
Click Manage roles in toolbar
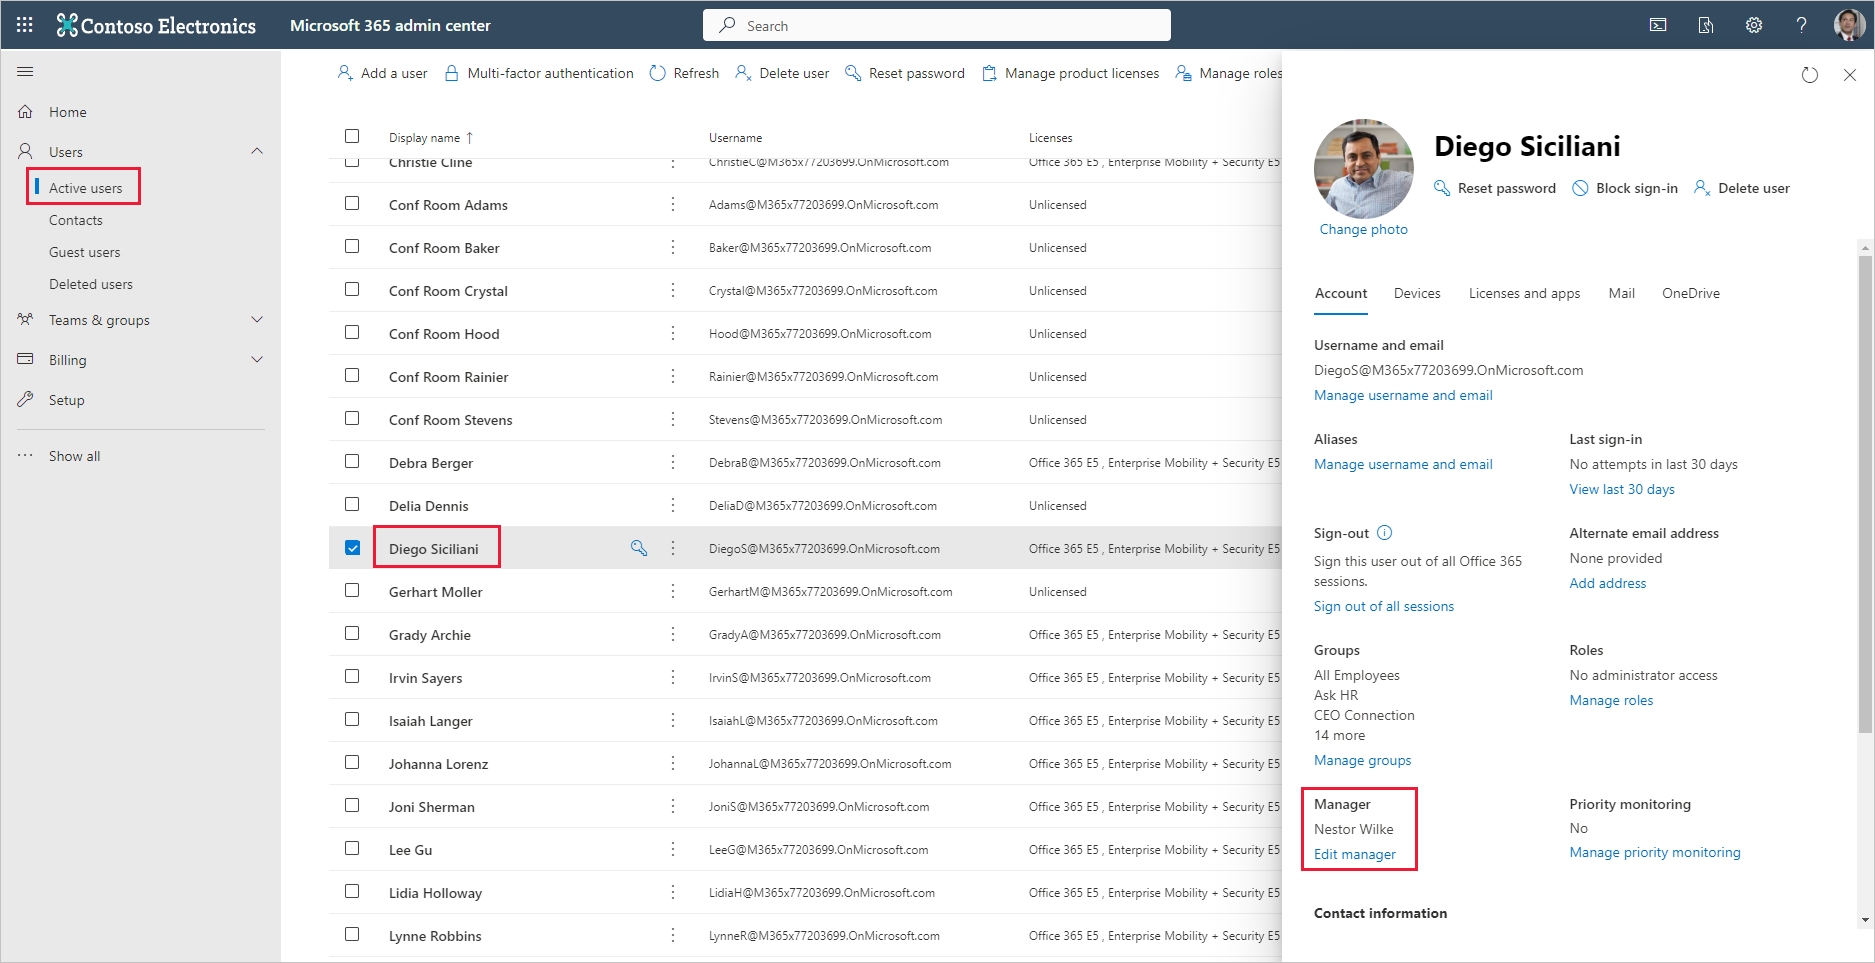point(1229,73)
